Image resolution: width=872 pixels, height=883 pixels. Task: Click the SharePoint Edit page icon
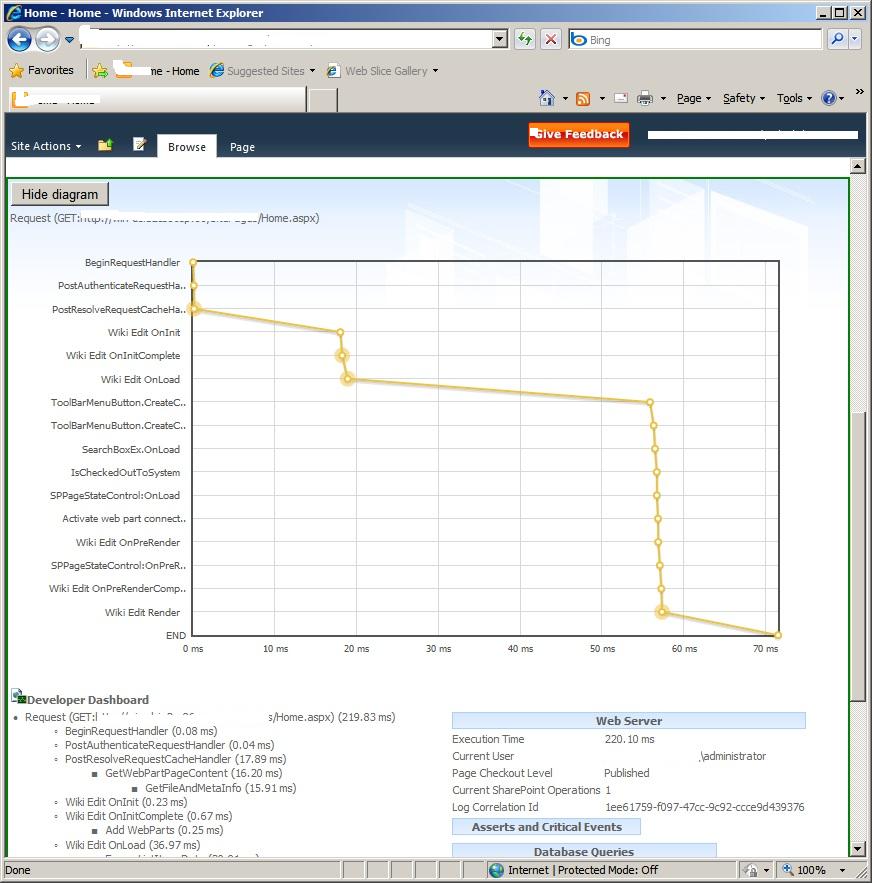click(x=139, y=145)
